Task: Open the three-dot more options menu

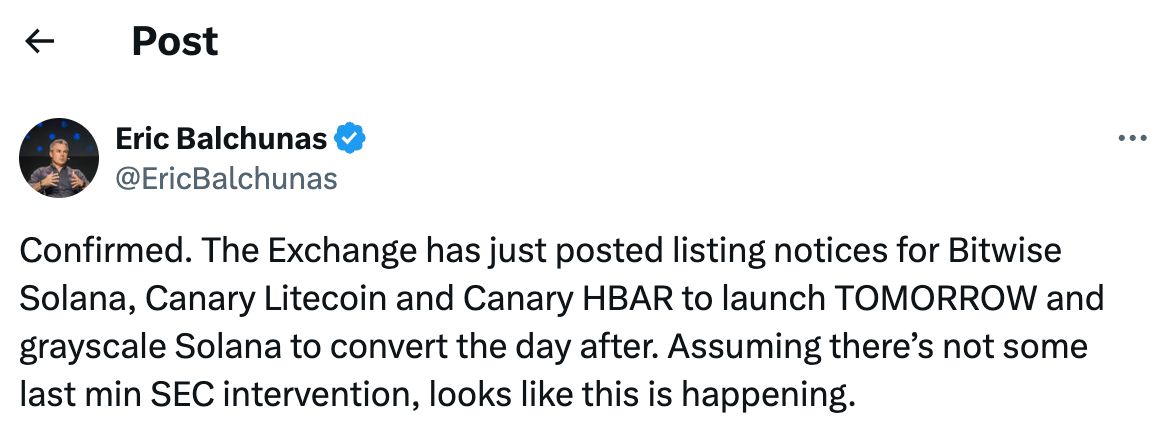Action: point(1131,139)
